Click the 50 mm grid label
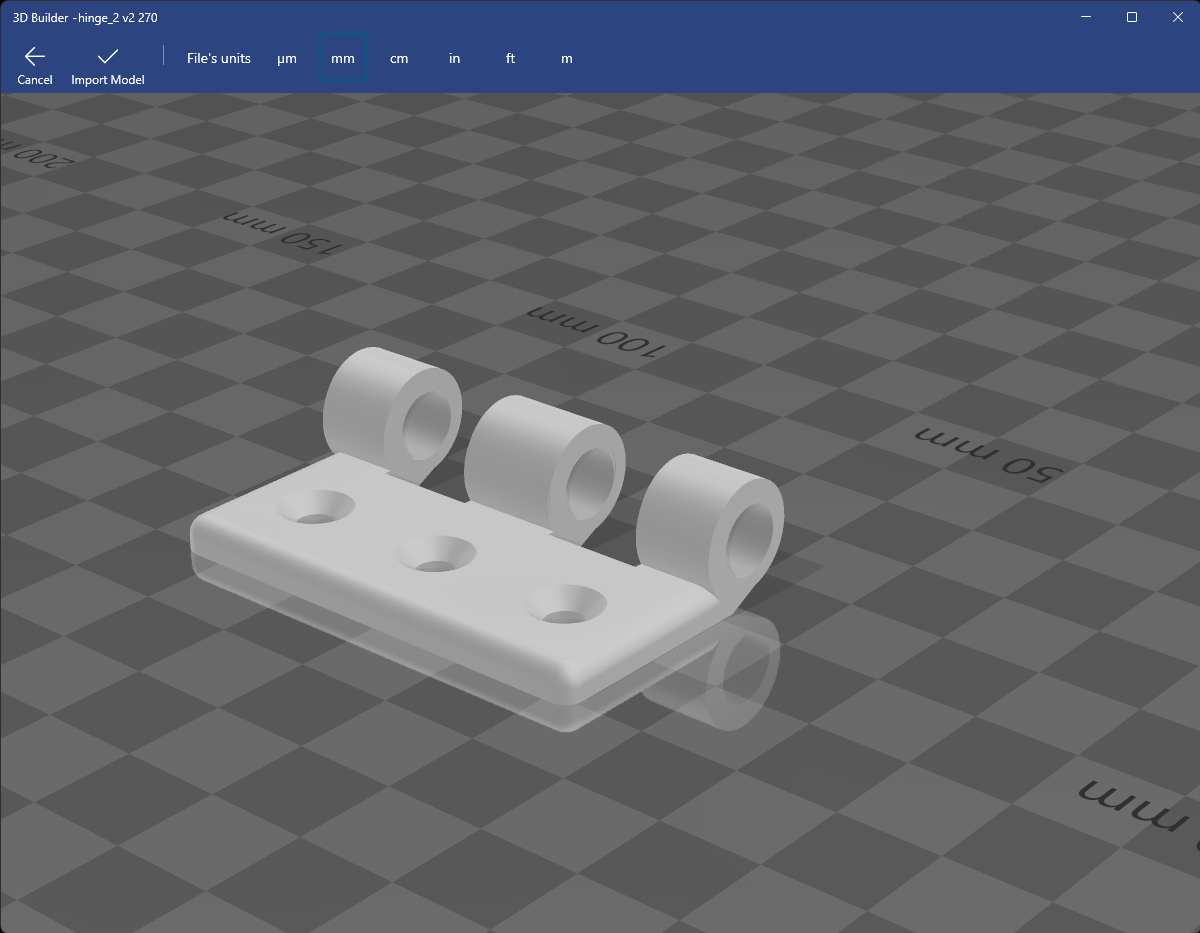The width and height of the screenshot is (1200, 933). pos(988,453)
